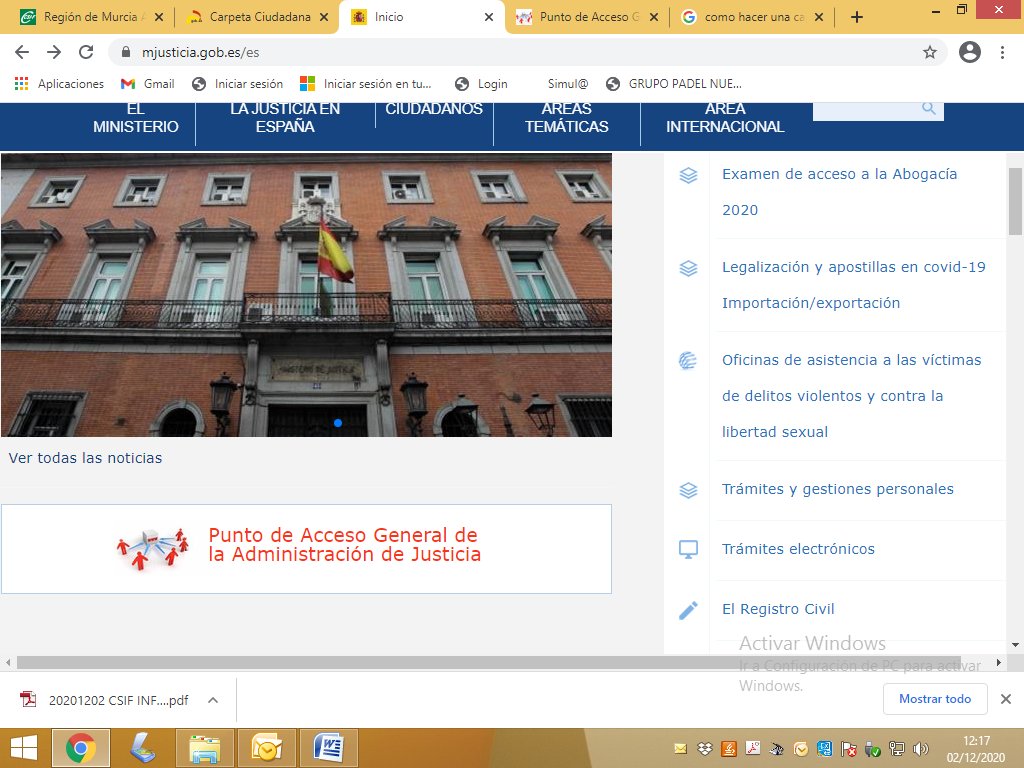Image resolution: width=1024 pixels, height=768 pixels.
Task: Click the vertical scrollbar down arrow
Action: [1016, 645]
